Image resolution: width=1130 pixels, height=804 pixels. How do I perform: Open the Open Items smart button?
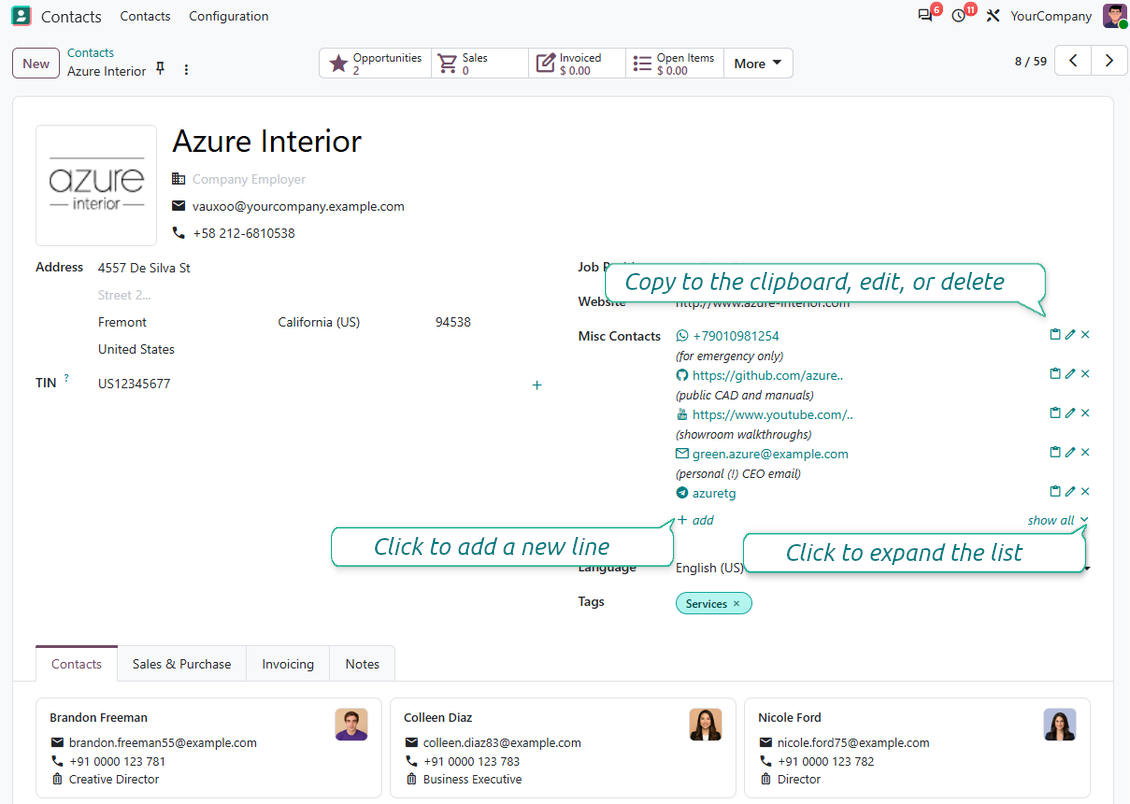[x=675, y=63]
